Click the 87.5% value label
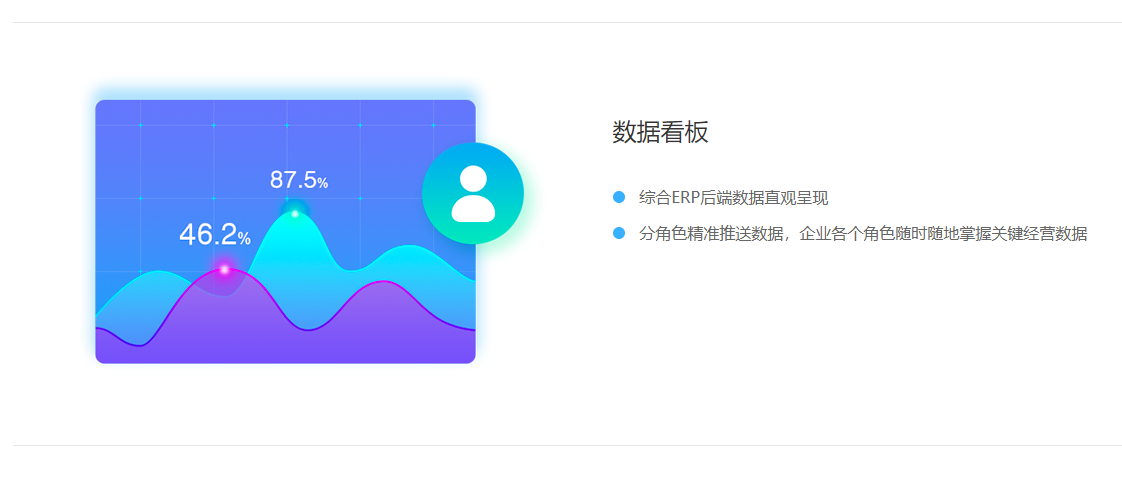Image resolution: width=1122 pixels, height=497 pixels. pos(299,179)
